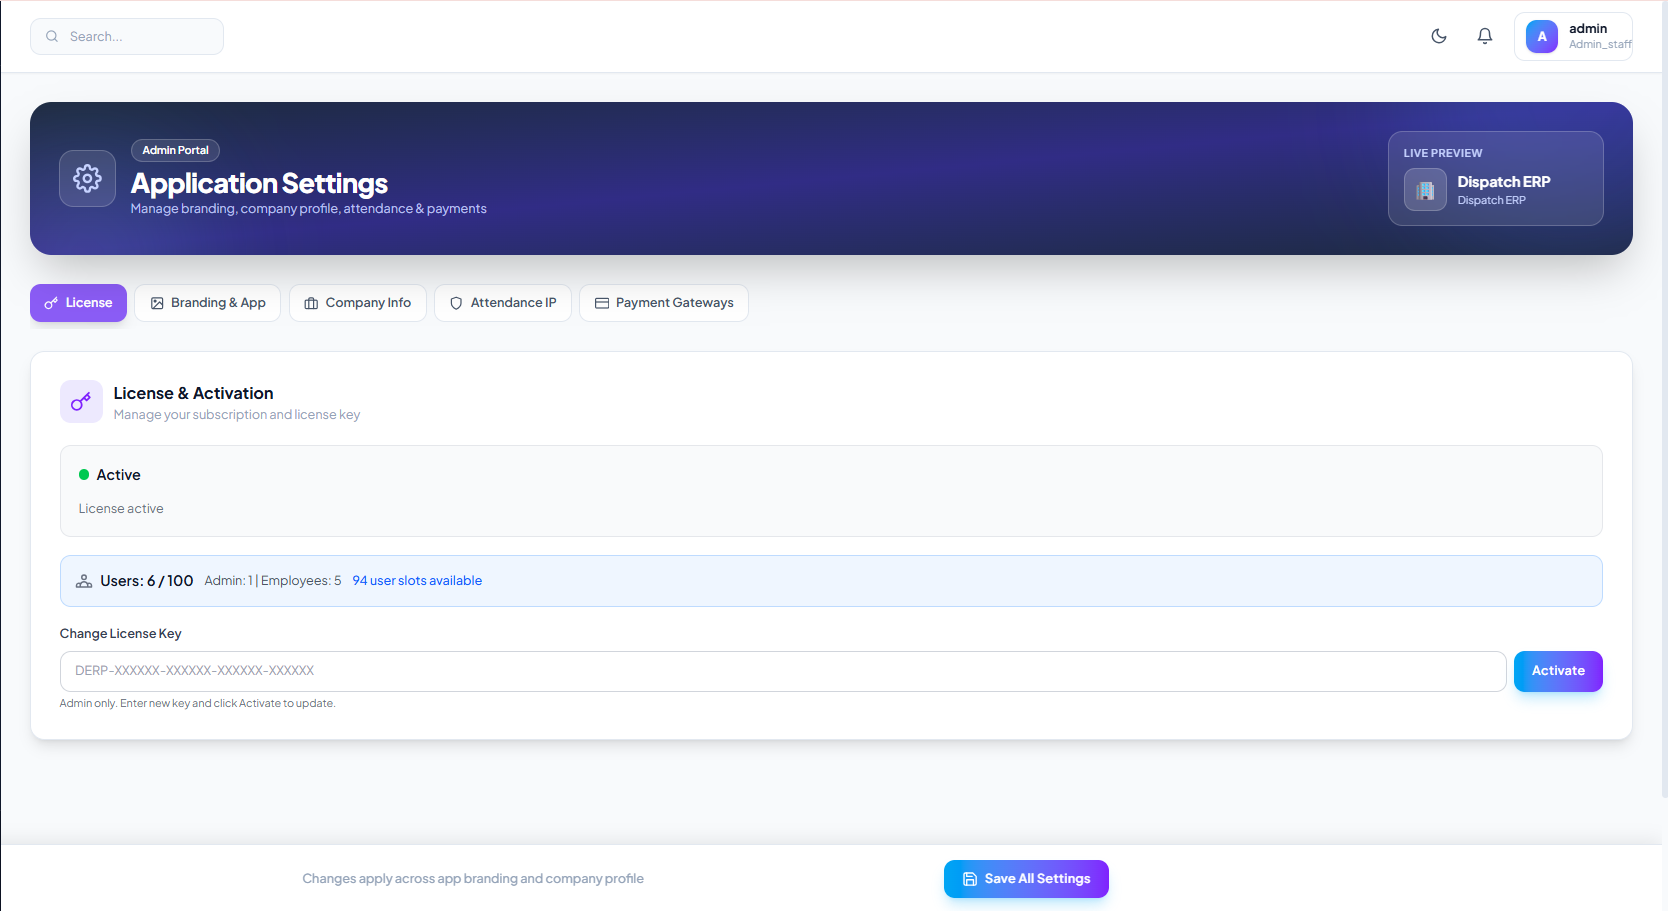Click the search magnifier icon
Screen dimensions: 1668x911
point(52,37)
